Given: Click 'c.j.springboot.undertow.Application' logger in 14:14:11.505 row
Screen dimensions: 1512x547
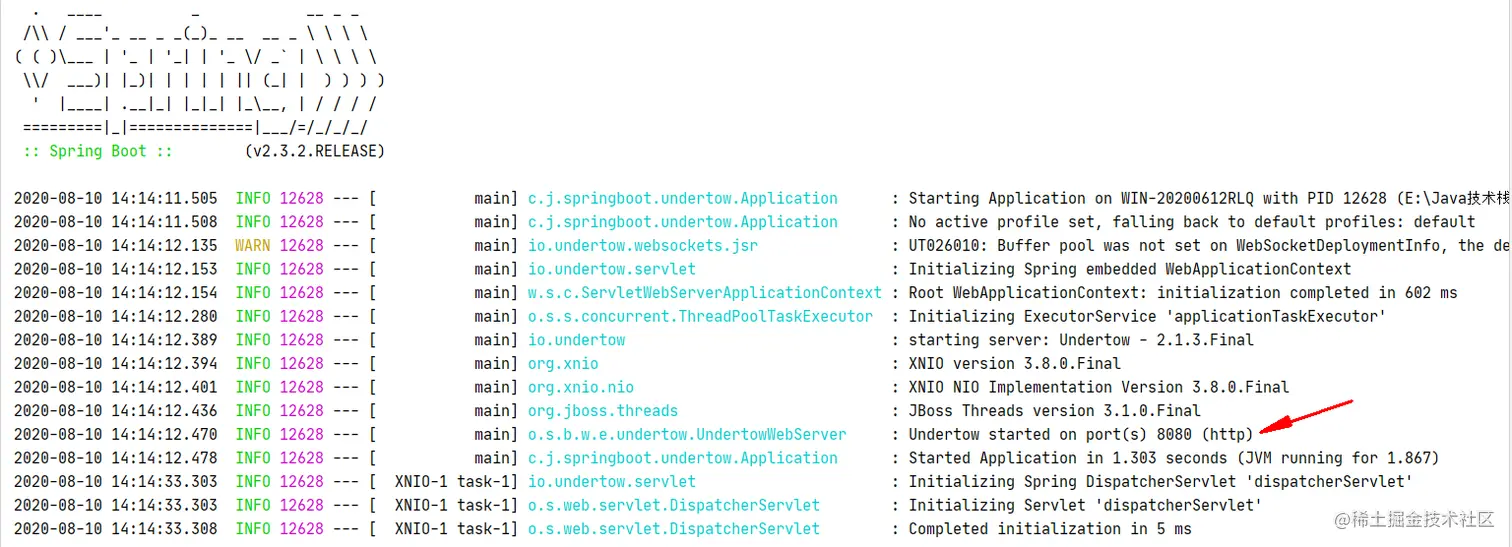Looking at the screenshot, I should (x=683, y=198).
